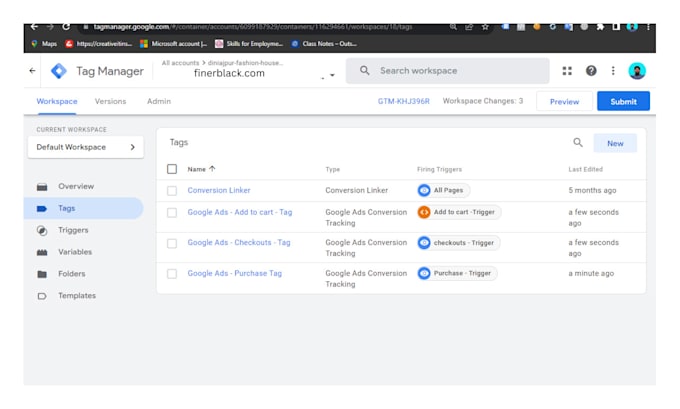Click the Preview button
680x409 pixels.
(564, 101)
